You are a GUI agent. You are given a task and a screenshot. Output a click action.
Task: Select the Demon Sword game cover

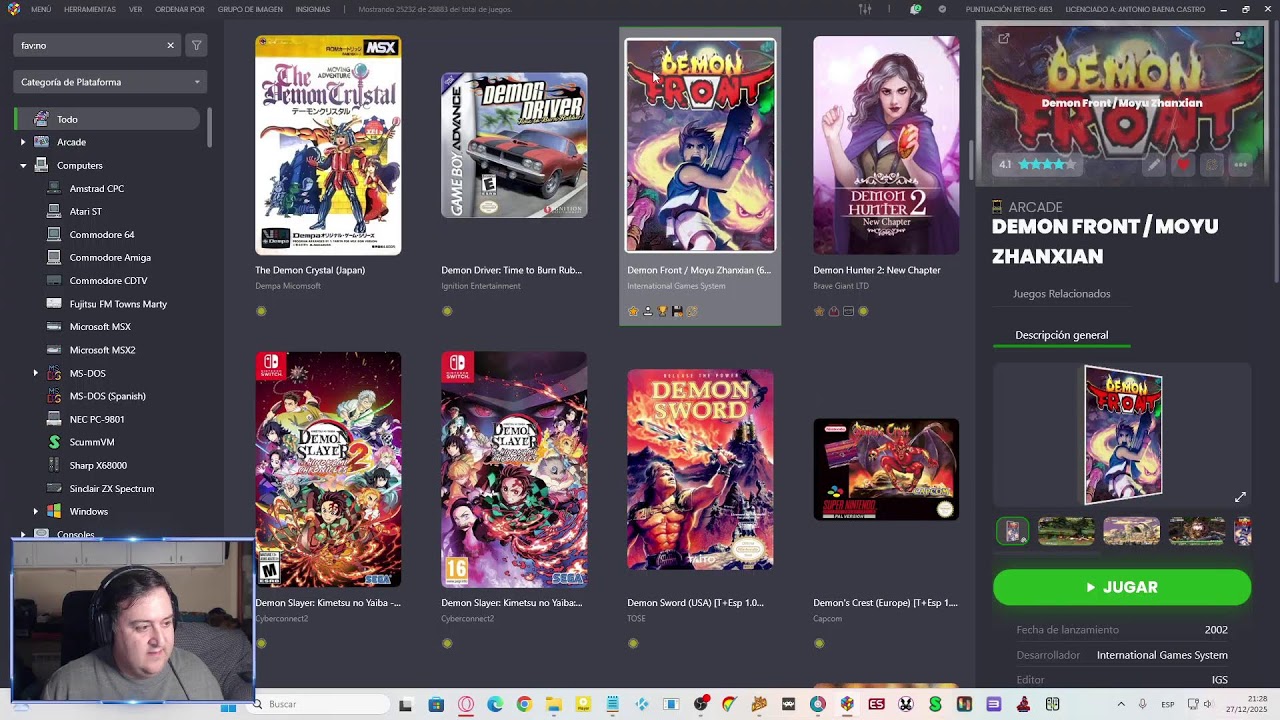(x=700, y=469)
